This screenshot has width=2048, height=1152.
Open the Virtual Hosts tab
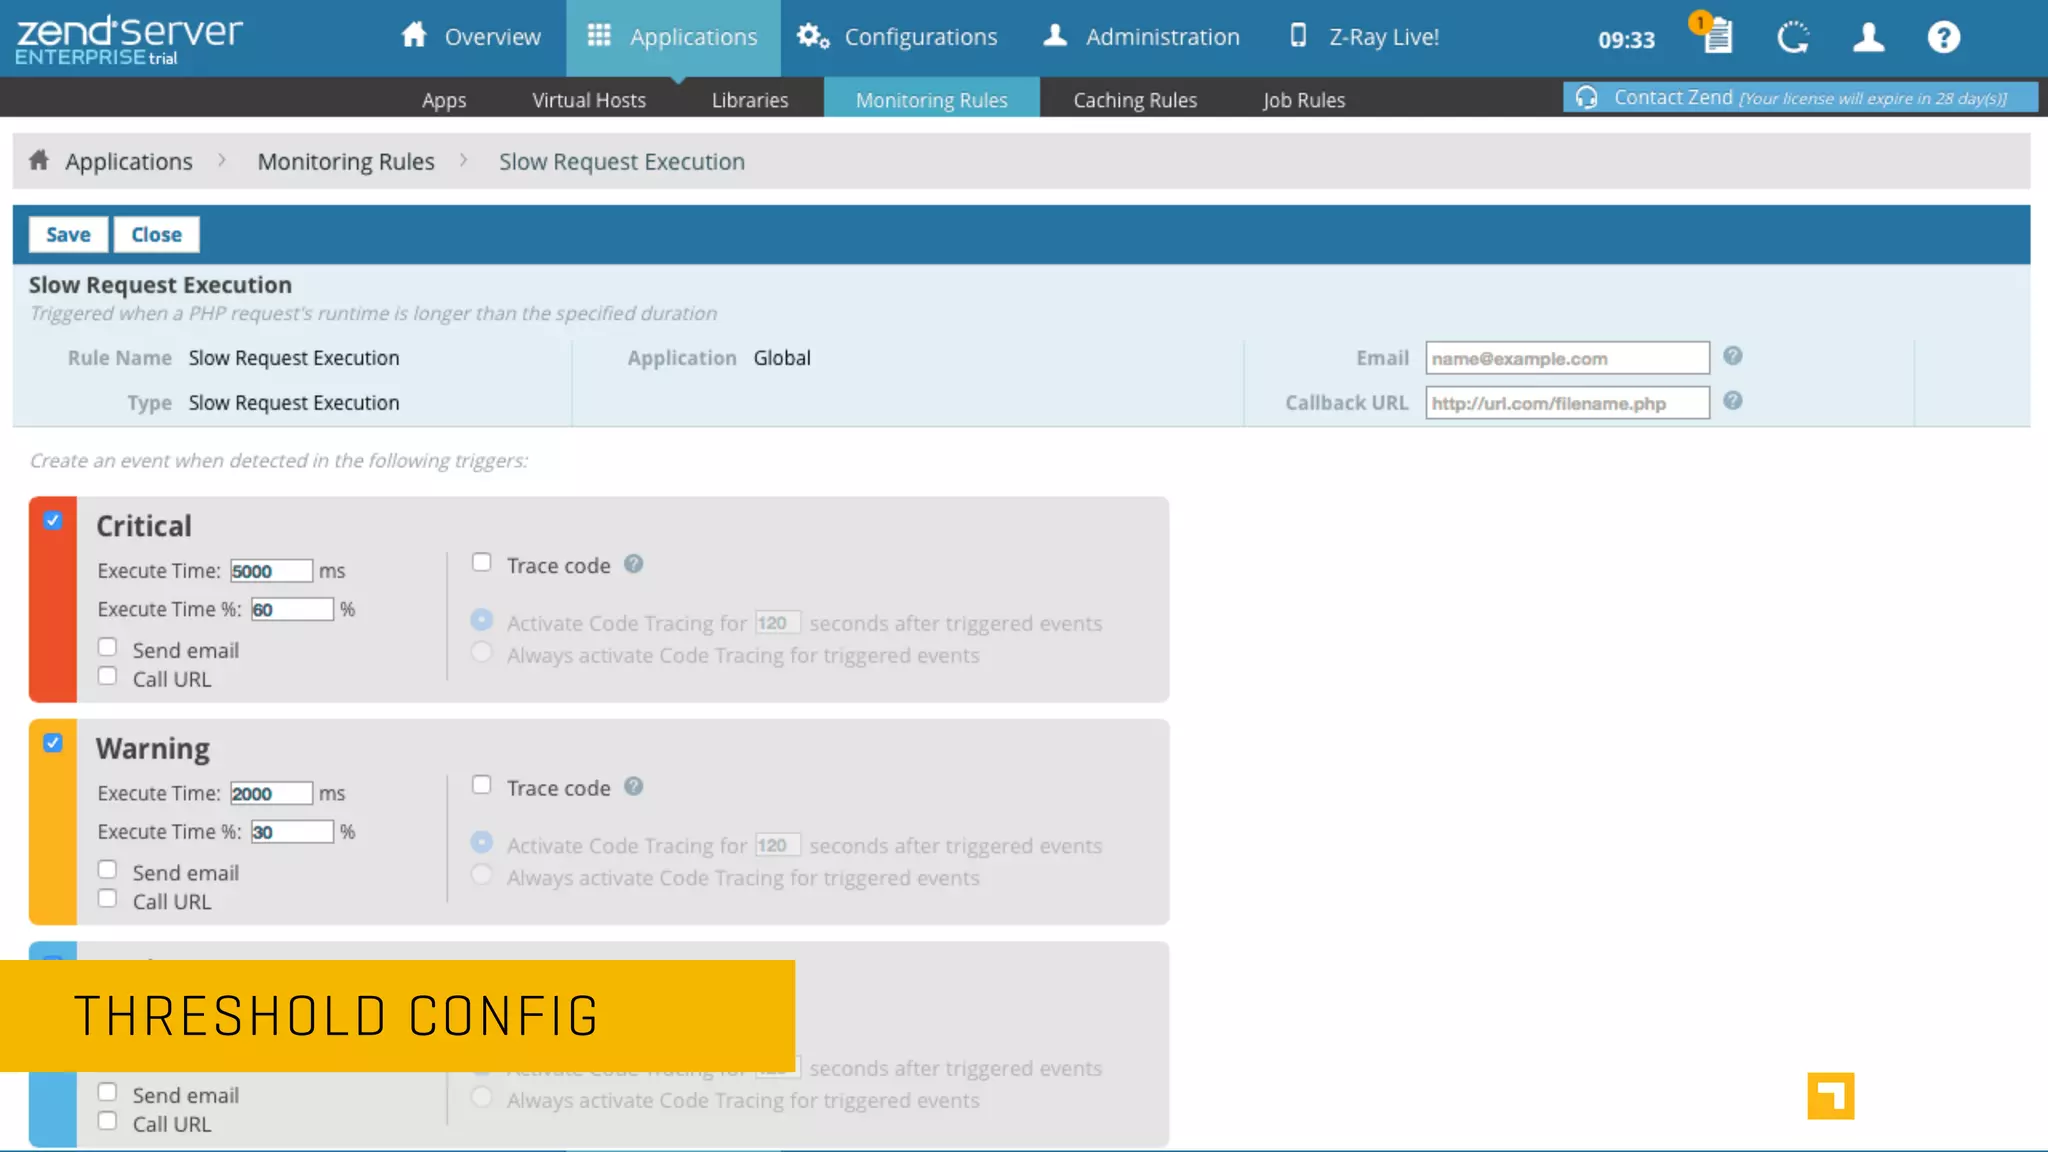coord(588,100)
